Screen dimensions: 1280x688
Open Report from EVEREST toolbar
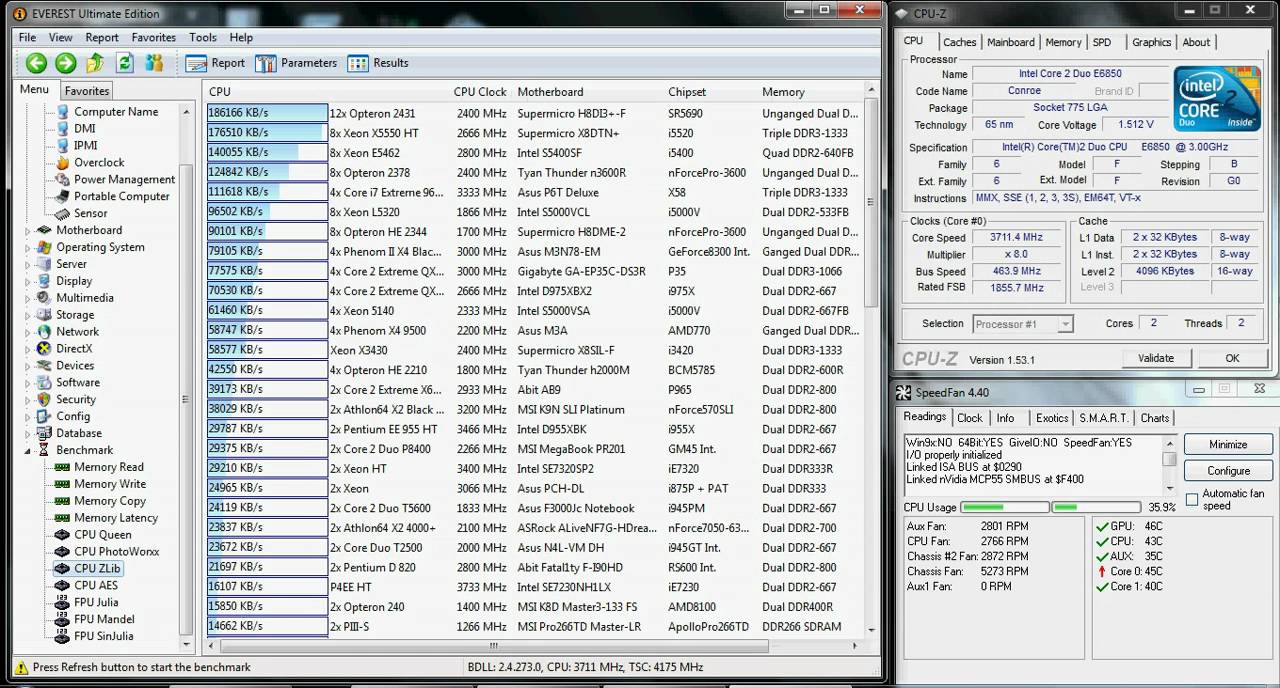click(215, 63)
